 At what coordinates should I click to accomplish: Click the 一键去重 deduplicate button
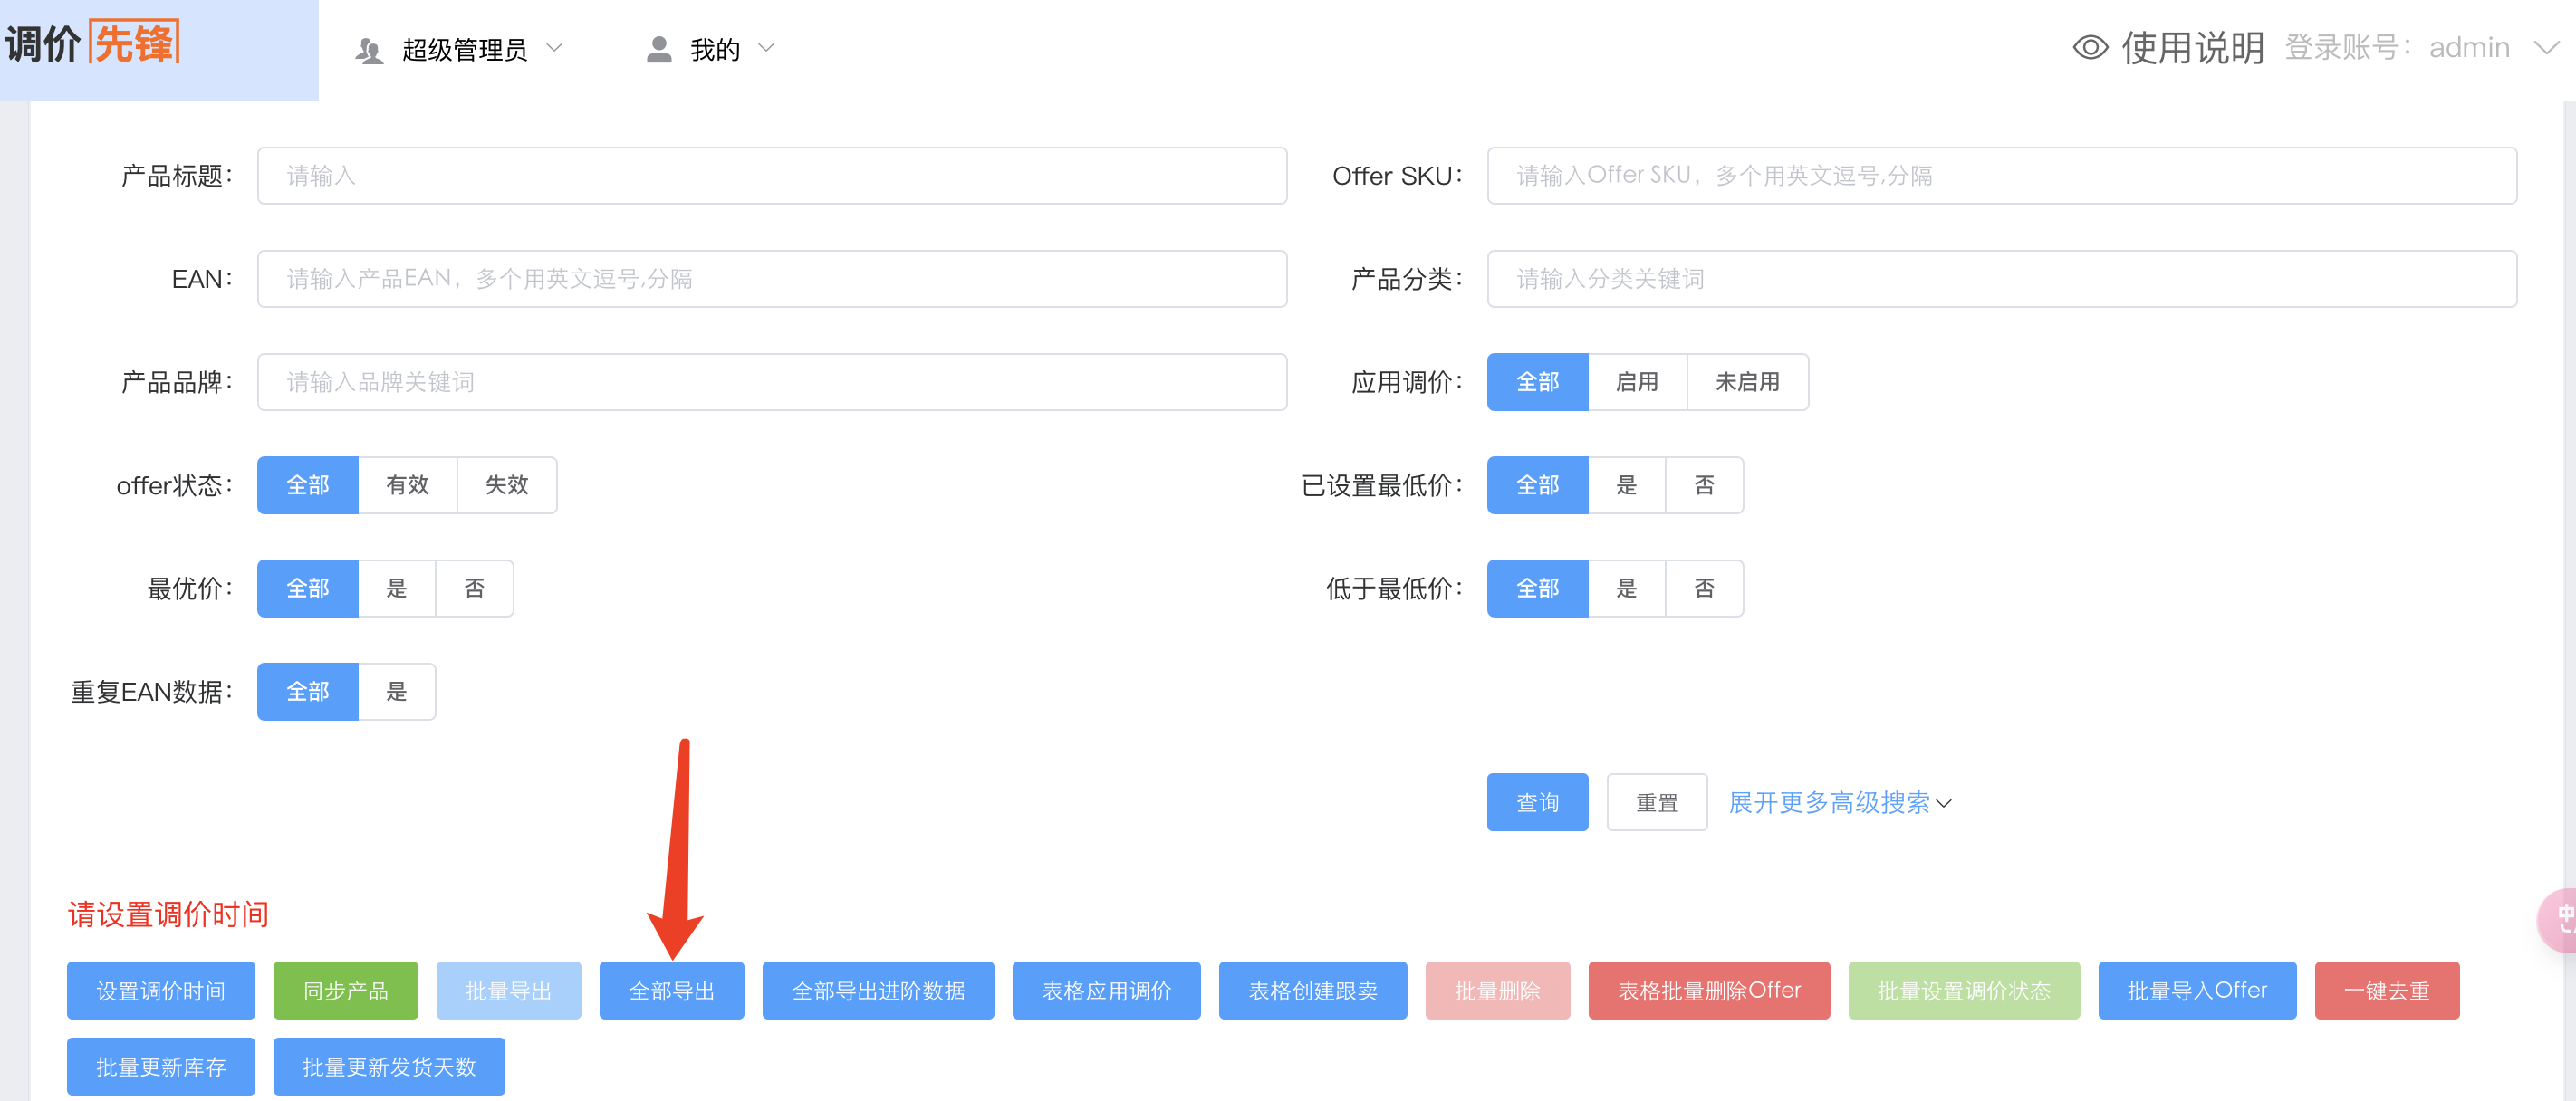click(2387, 990)
